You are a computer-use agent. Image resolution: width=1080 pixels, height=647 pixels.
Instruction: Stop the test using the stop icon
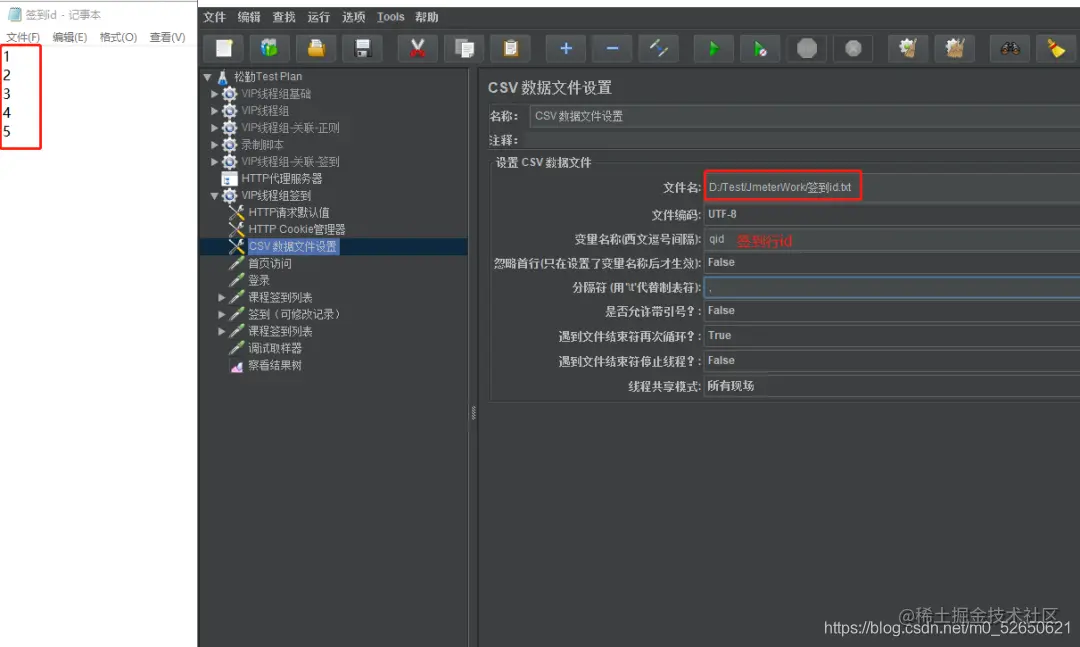pos(807,47)
